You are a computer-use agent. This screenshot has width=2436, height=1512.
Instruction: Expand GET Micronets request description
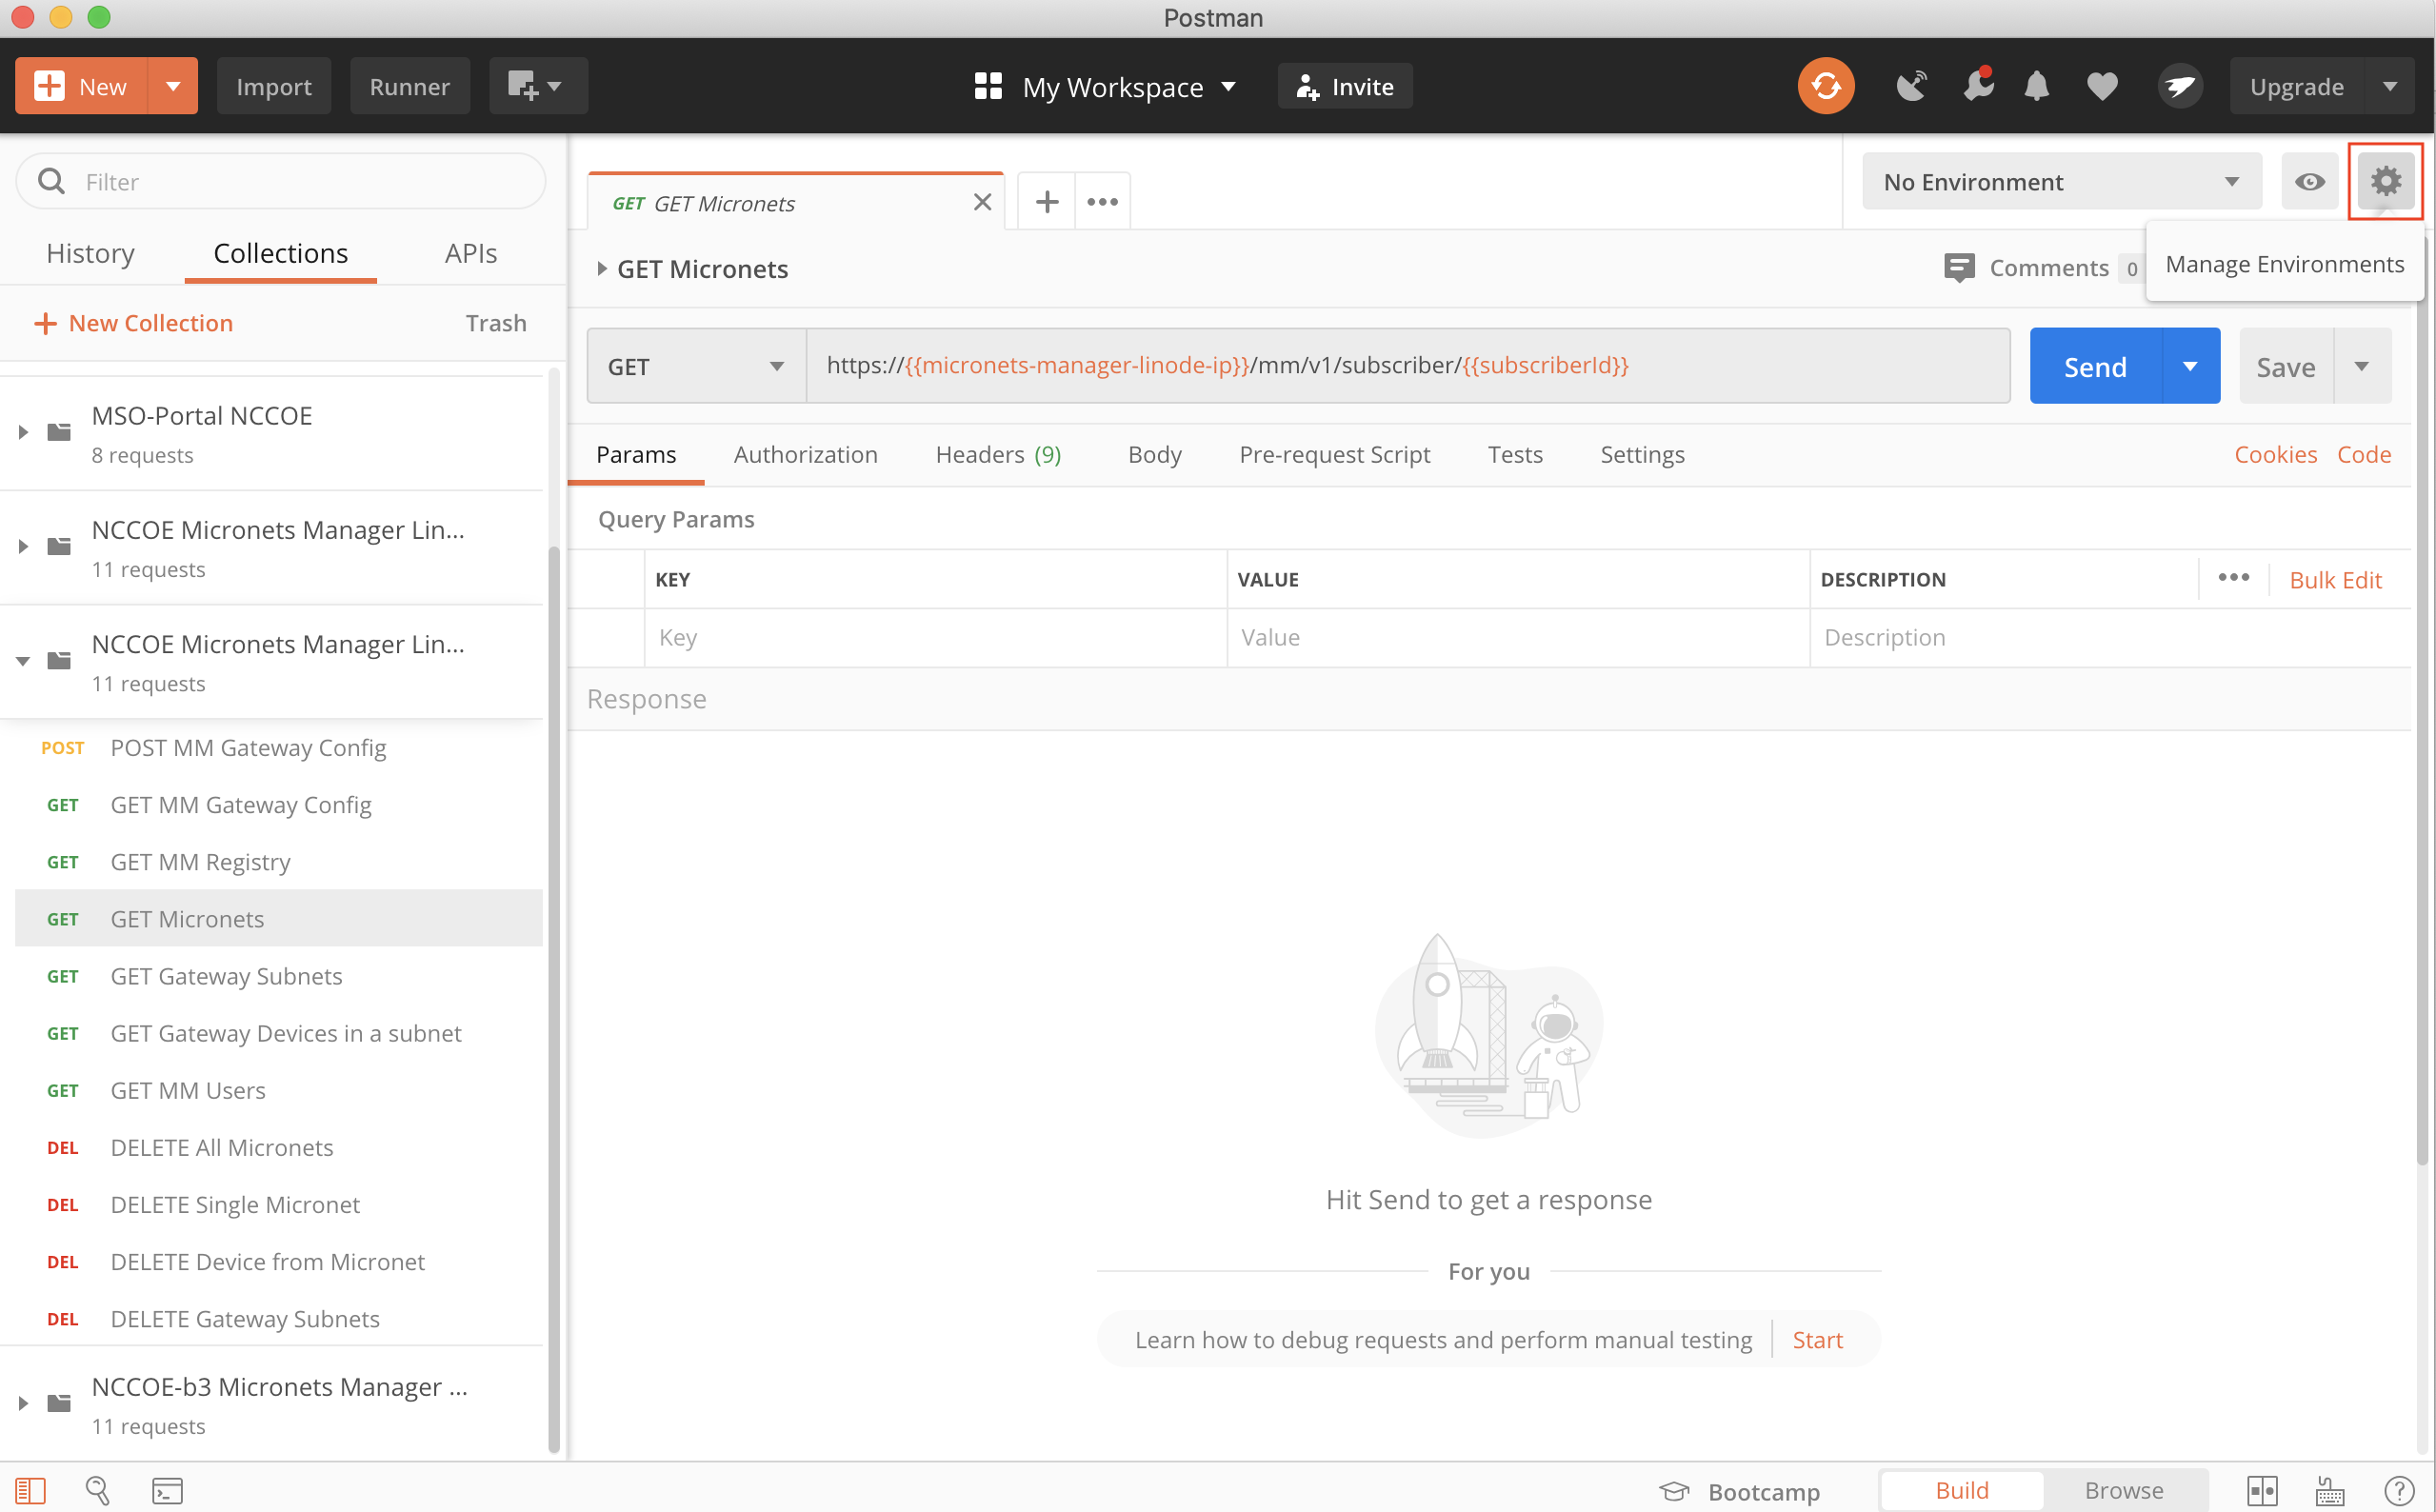tap(602, 268)
